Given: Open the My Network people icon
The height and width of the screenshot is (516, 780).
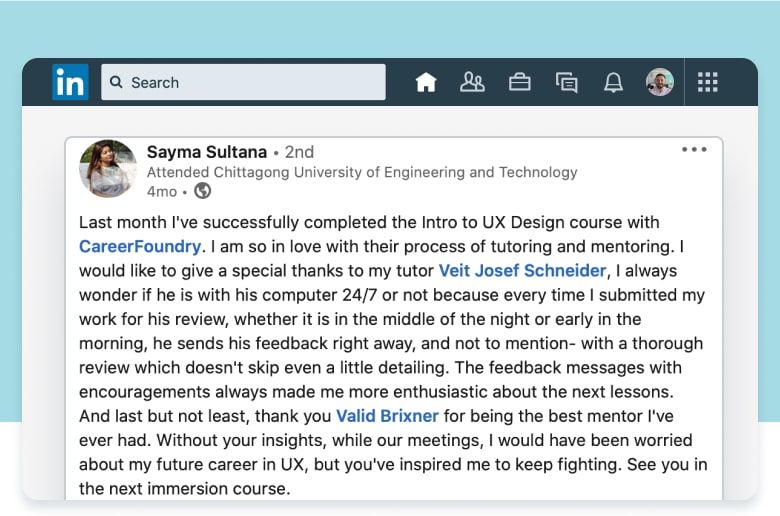Looking at the screenshot, I should [x=472, y=82].
